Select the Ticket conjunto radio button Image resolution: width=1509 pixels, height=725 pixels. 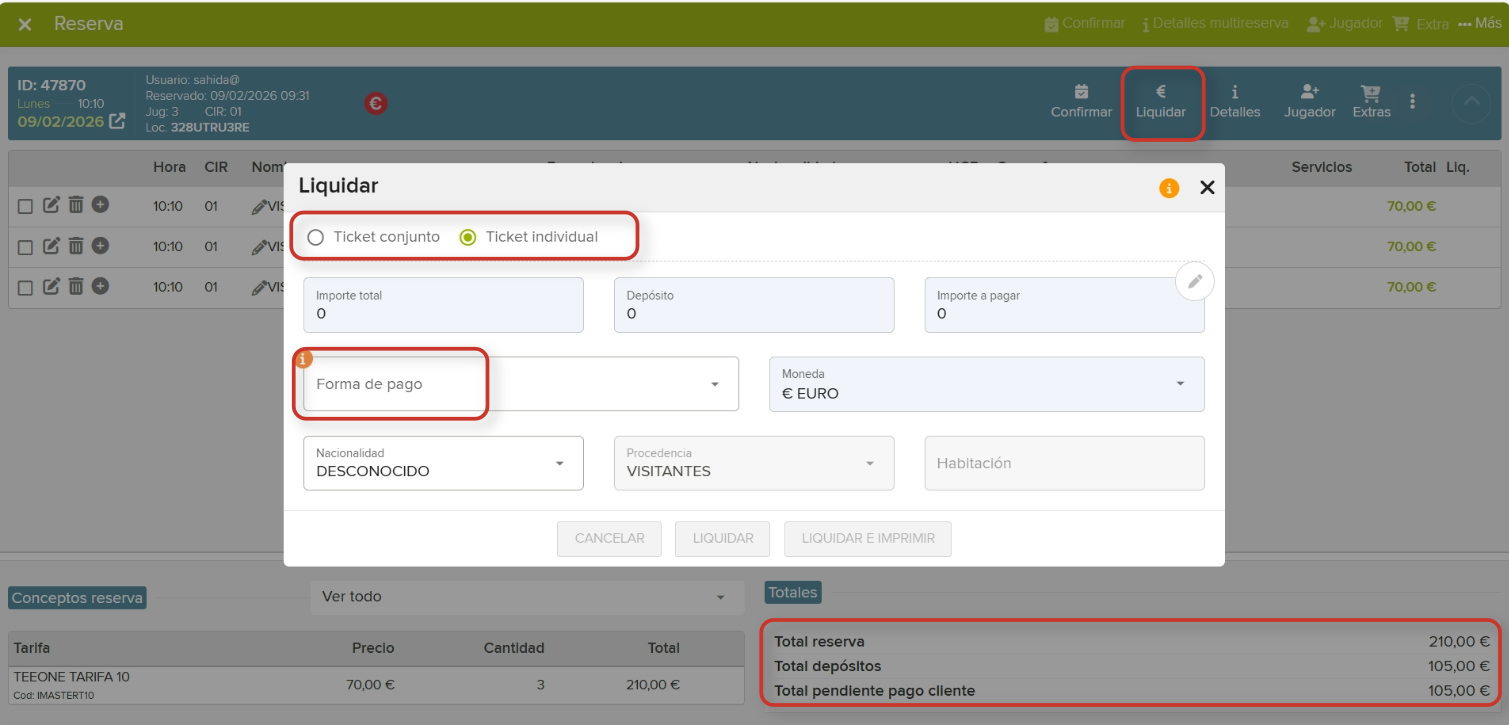316,237
